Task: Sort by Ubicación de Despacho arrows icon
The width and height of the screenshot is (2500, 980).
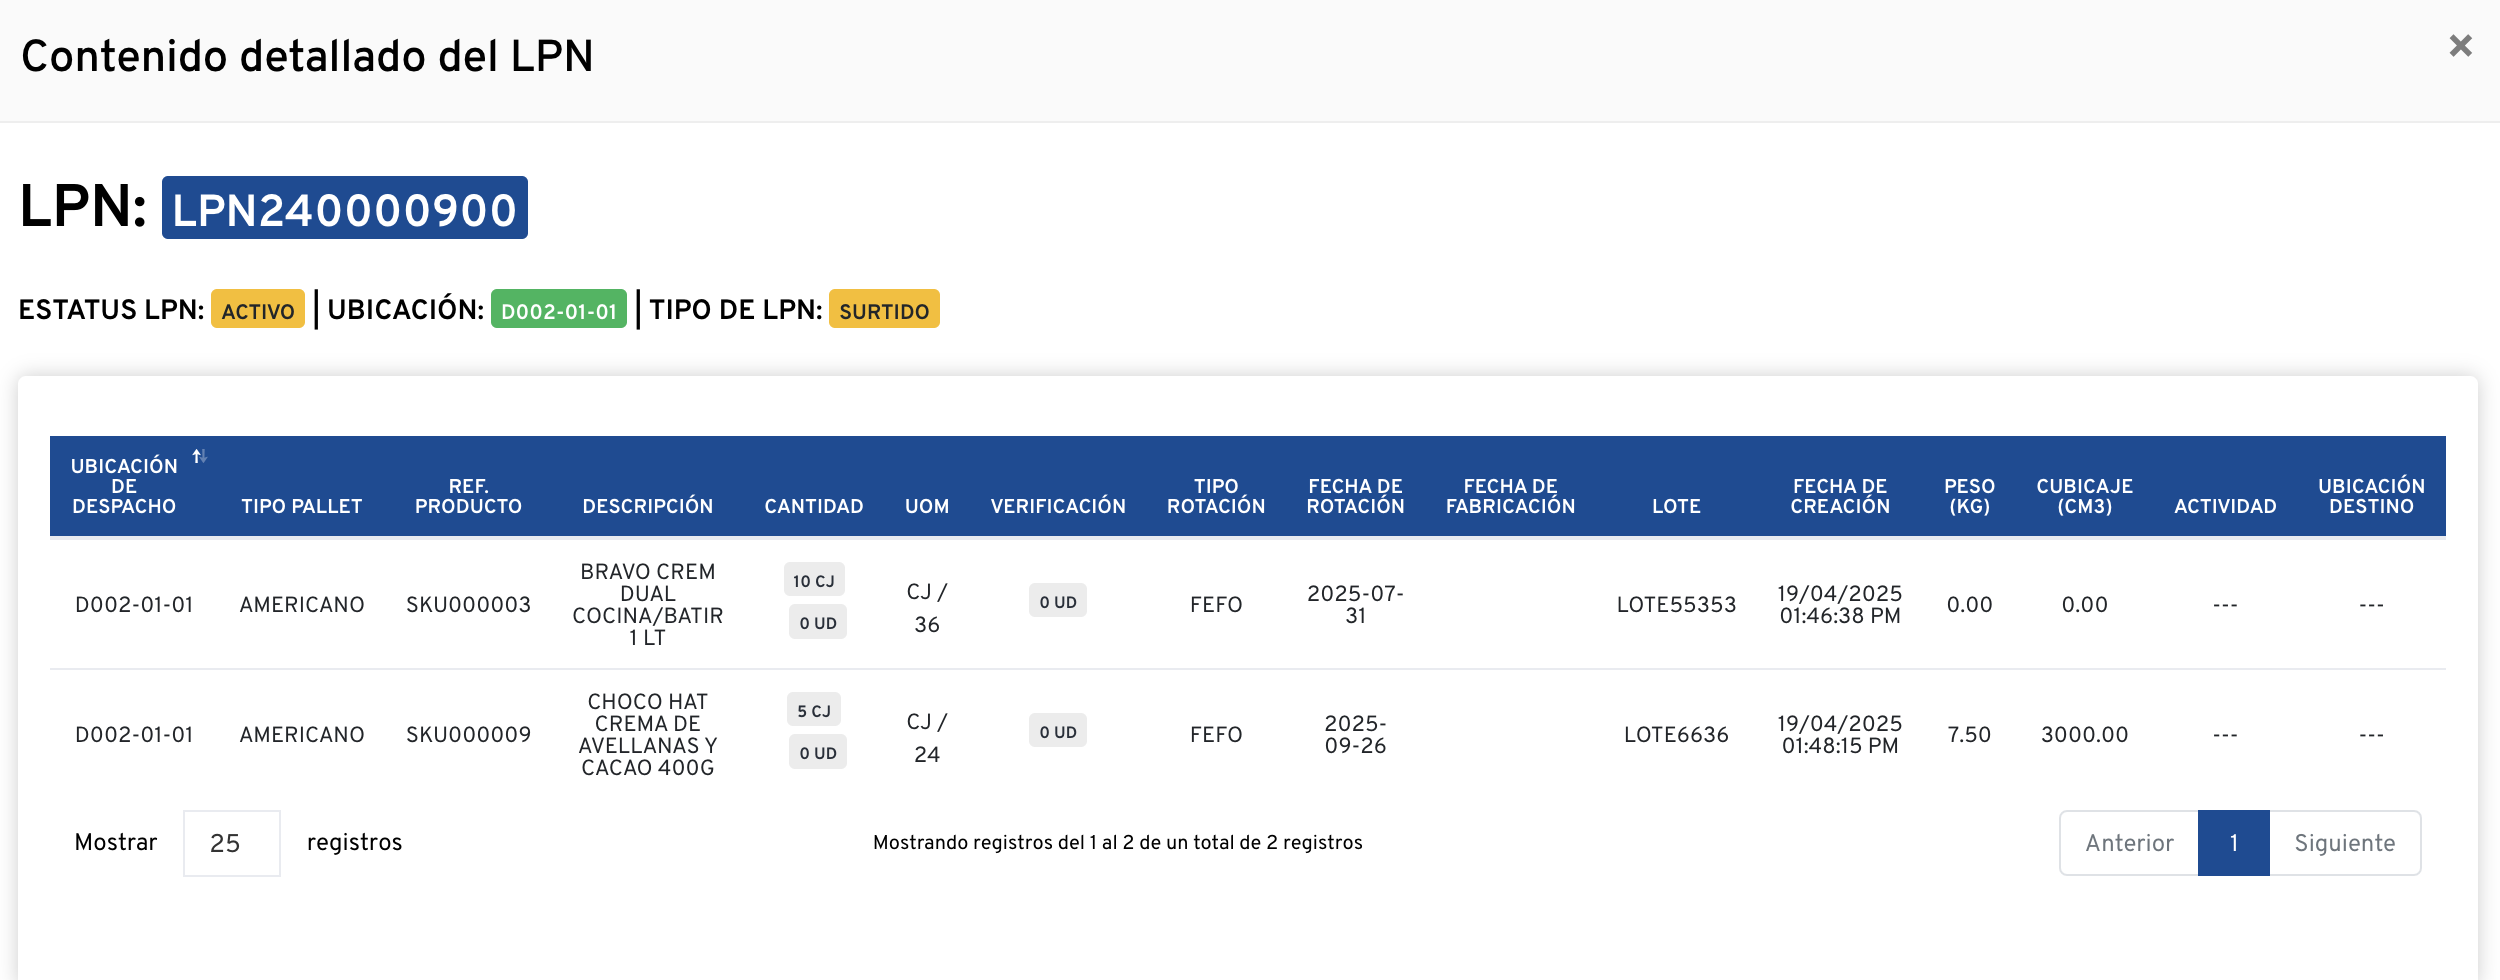Action: [200, 456]
